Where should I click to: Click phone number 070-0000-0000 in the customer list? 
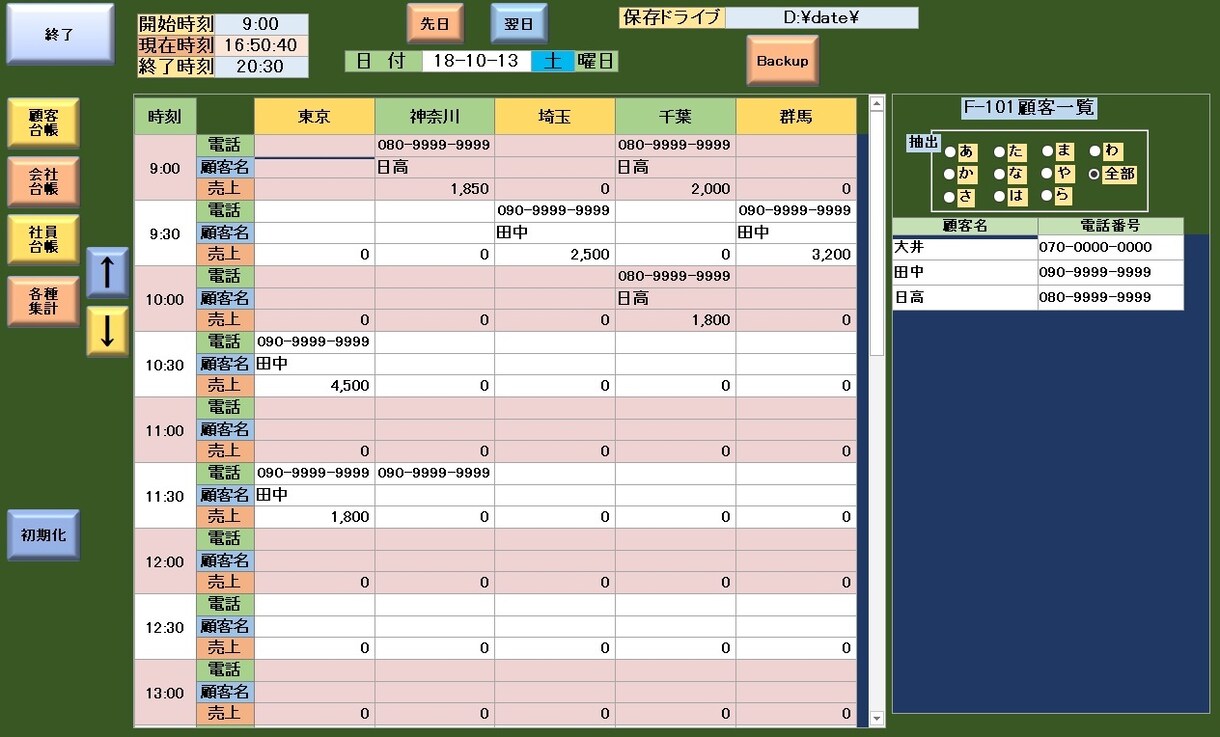coord(1110,247)
